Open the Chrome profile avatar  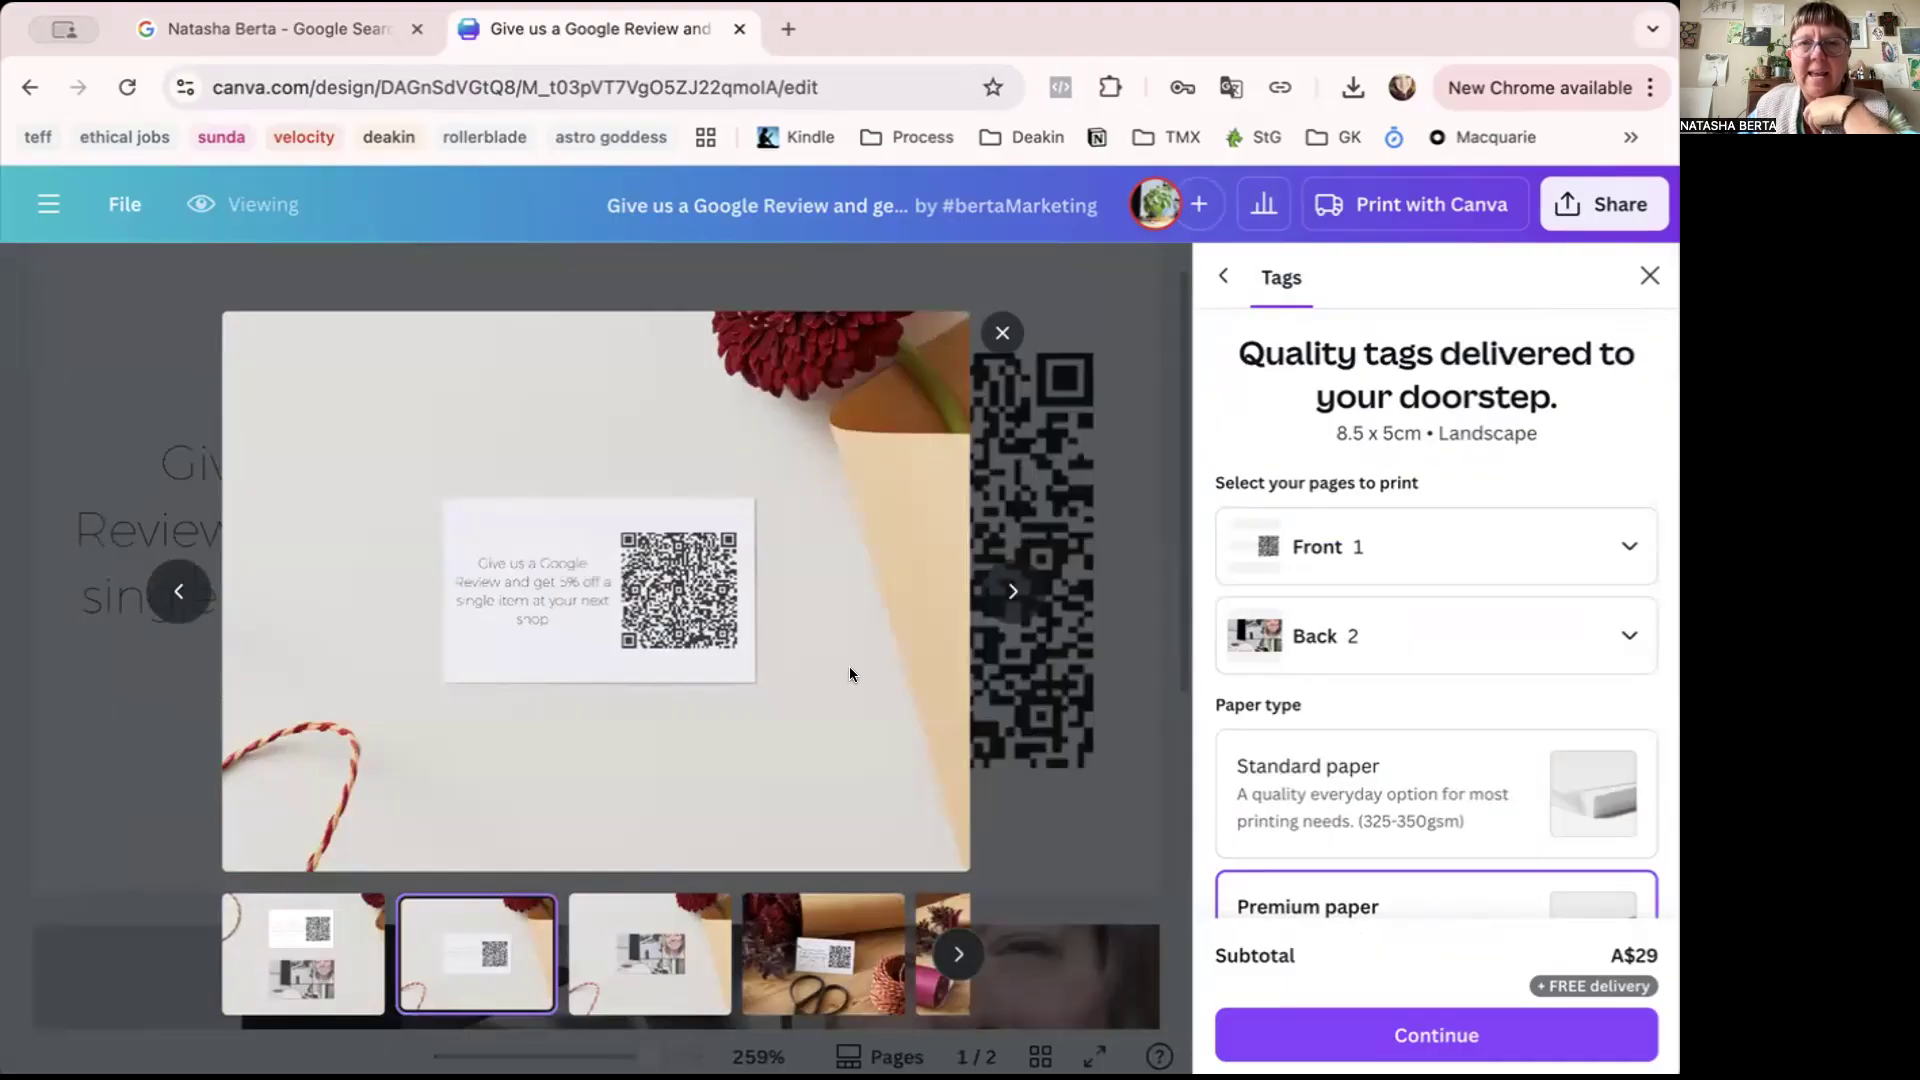point(1402,87)
